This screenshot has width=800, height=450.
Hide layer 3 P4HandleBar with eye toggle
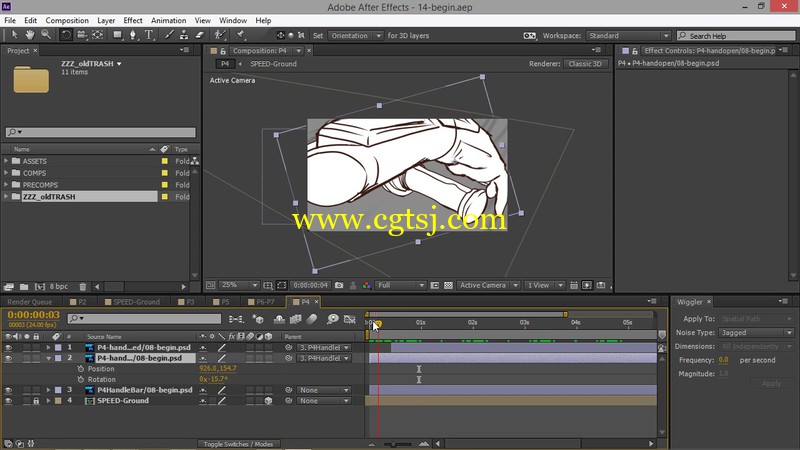[8, 390]
